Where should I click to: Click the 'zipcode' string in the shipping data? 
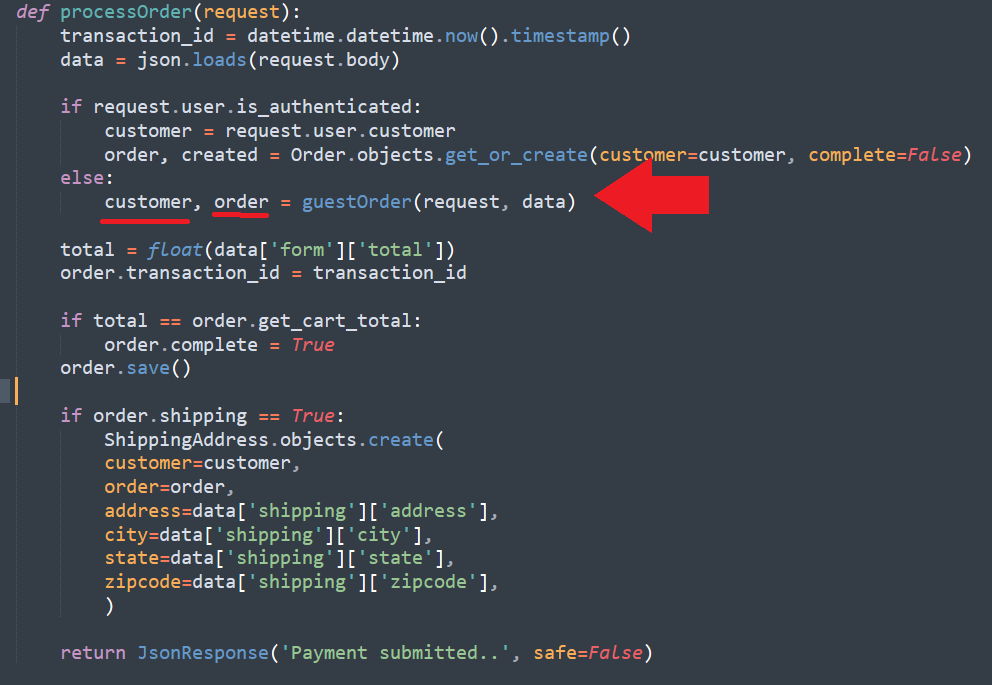(428, 582)
